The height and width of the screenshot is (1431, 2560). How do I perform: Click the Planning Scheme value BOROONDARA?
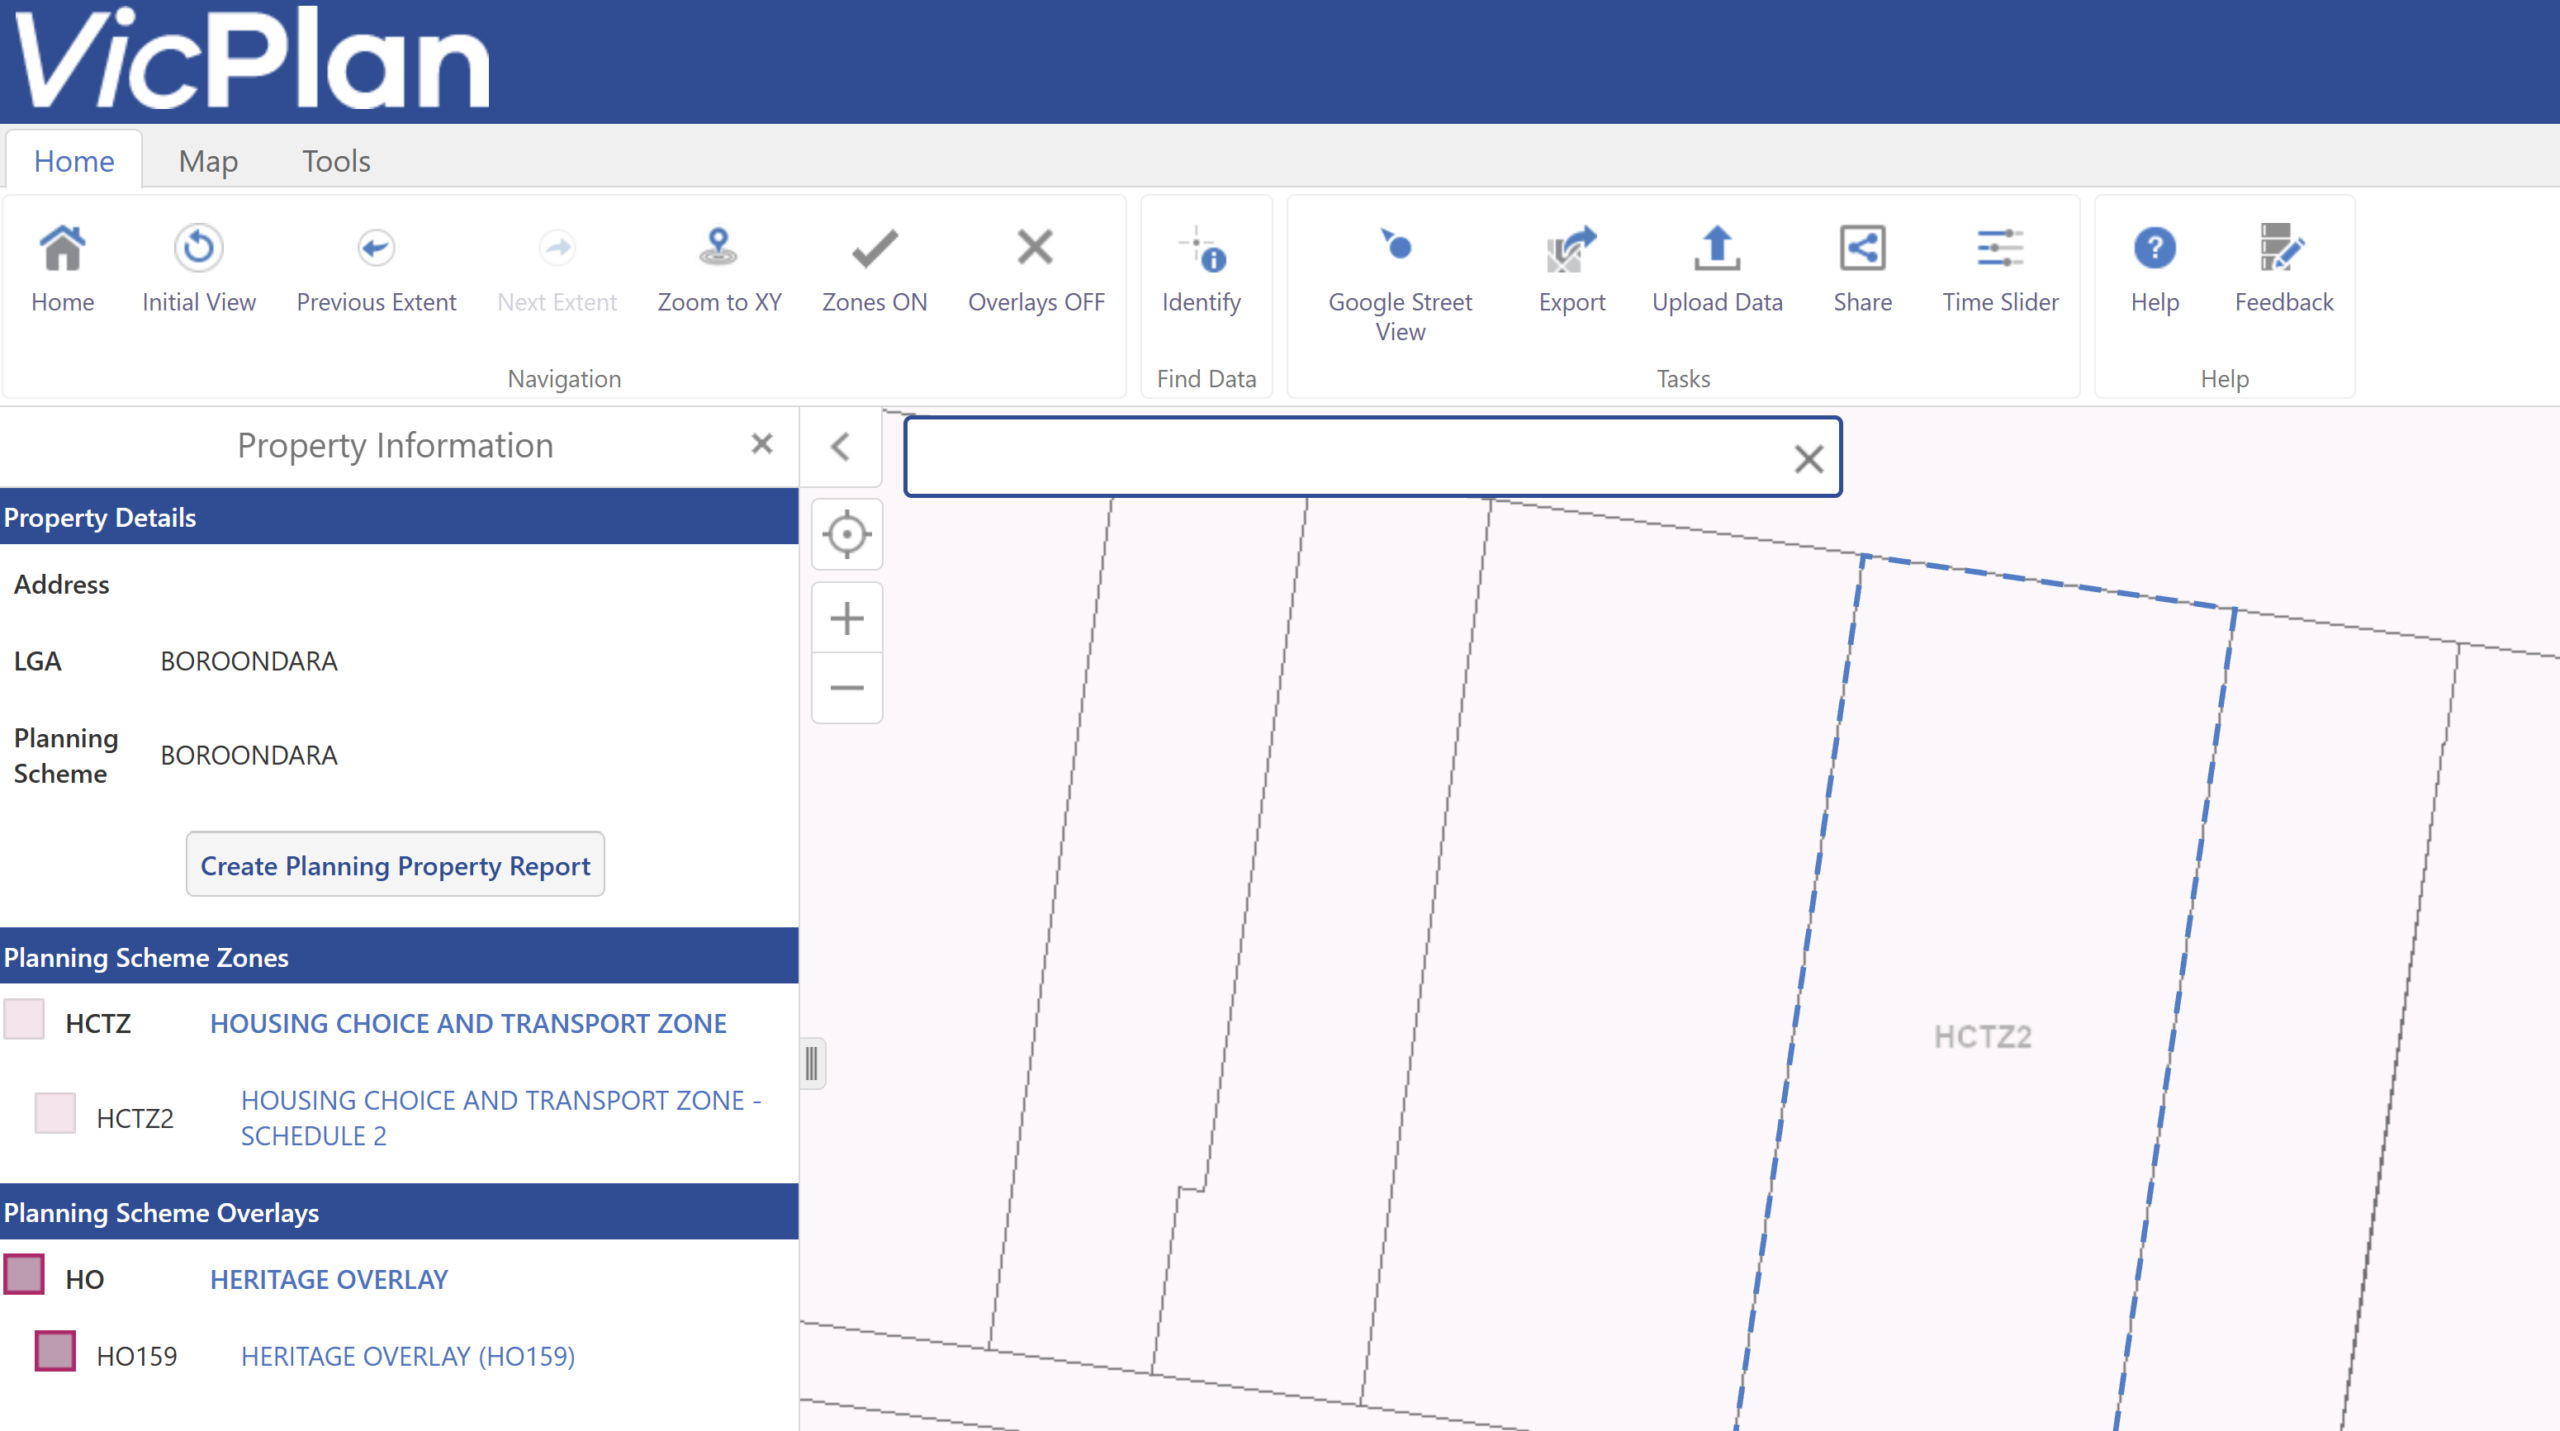click(249, 755)
